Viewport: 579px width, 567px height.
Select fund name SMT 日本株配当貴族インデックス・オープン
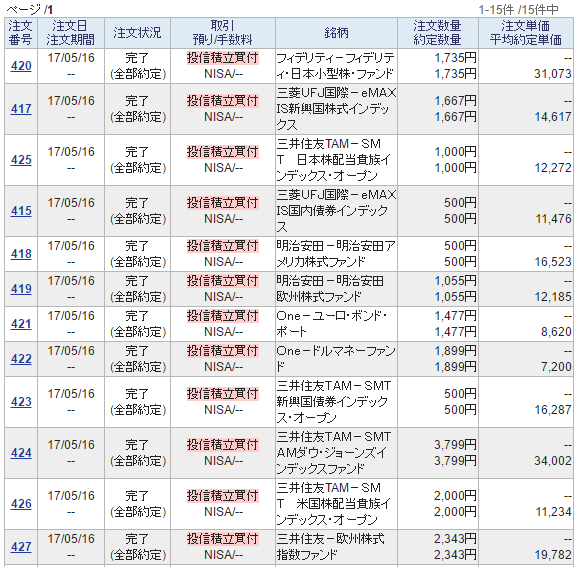click(x=333, y=160)
